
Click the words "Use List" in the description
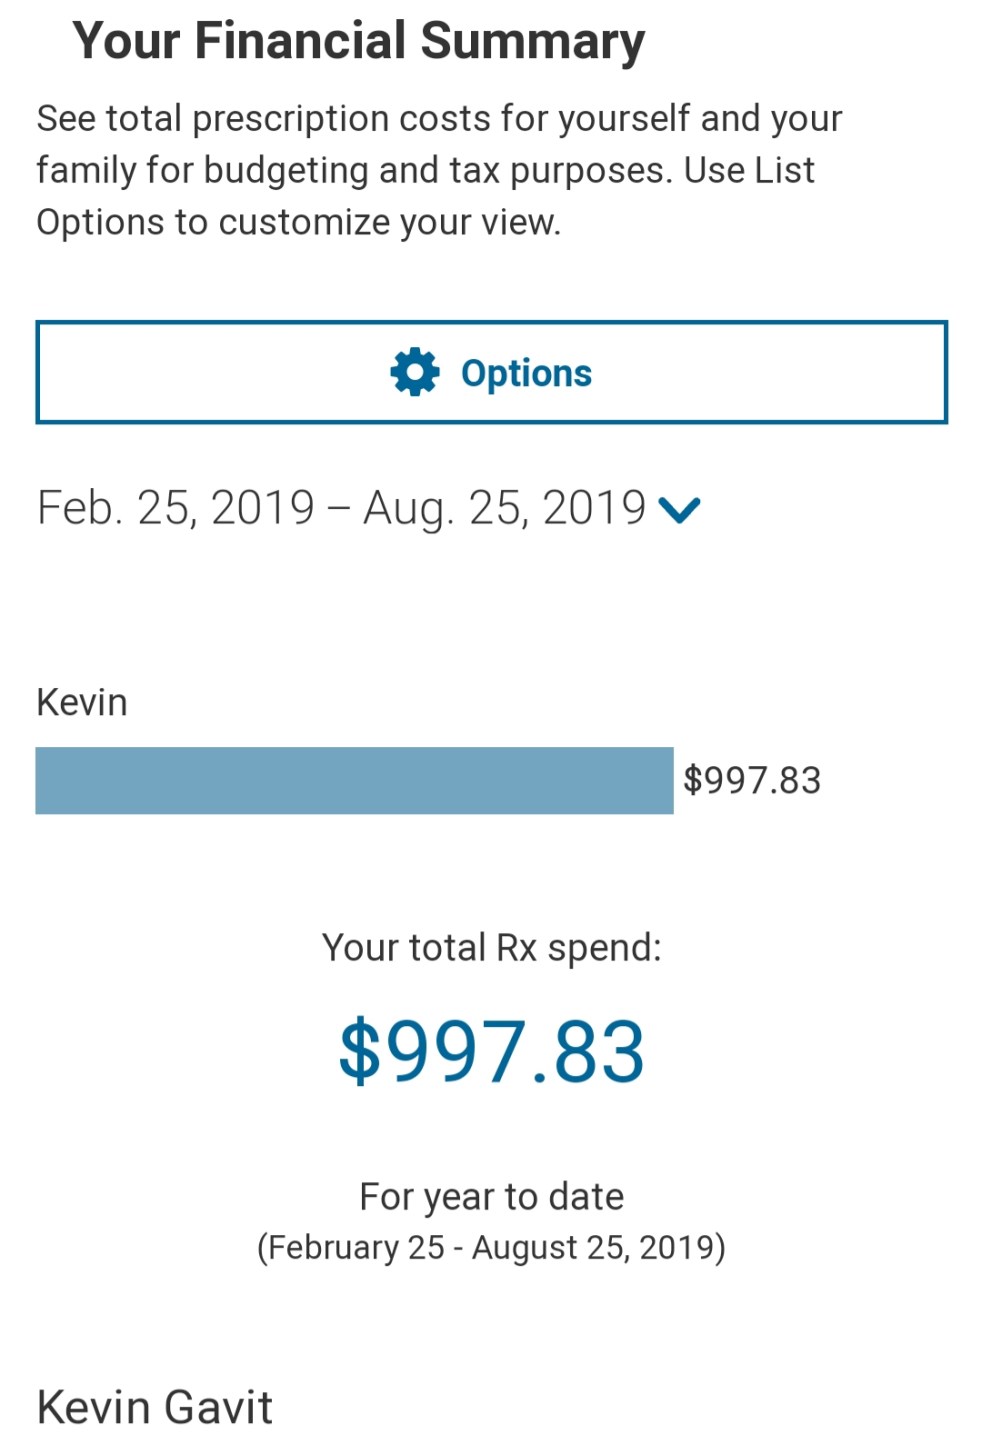(750, 170)
